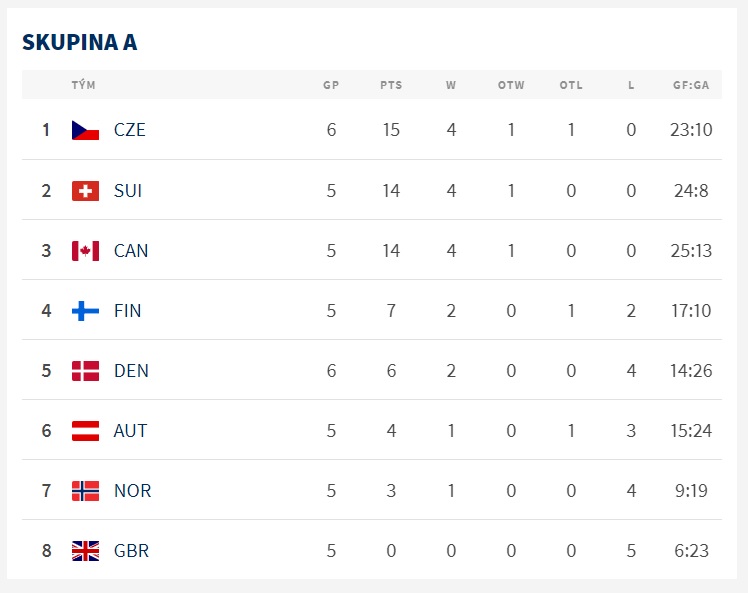The image size is (748, 593).
Task: Click the Great Britain flag icon
Action: click(85, 551)
